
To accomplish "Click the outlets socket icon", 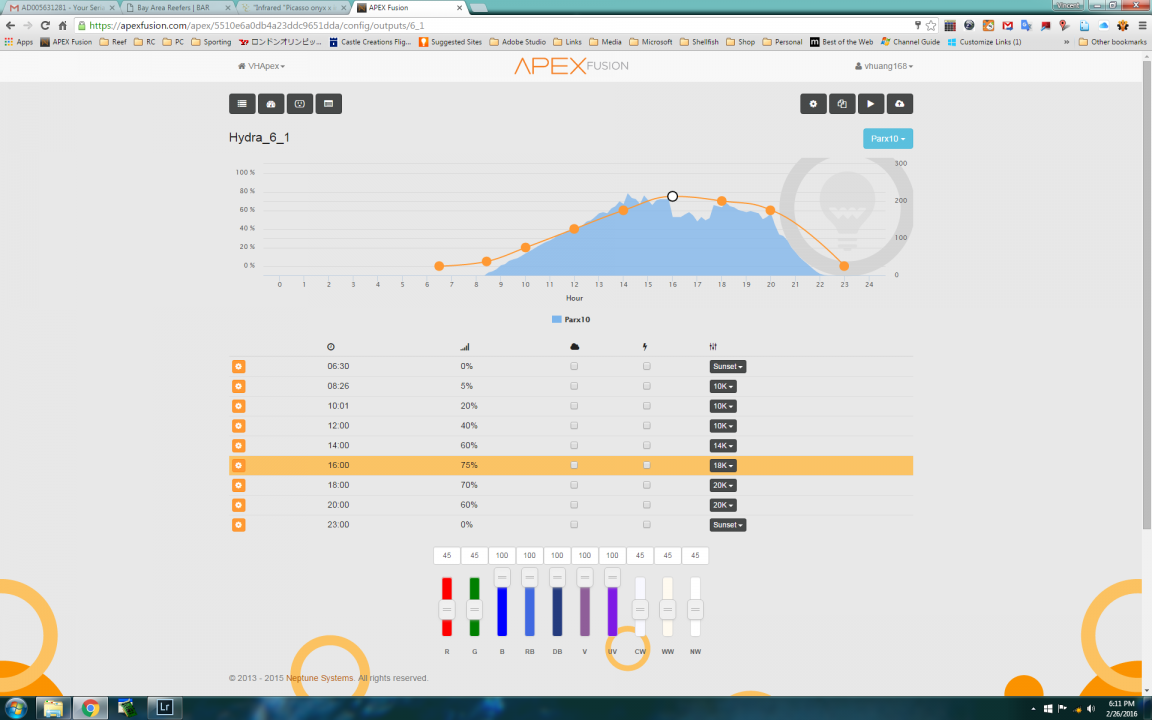I will [x=300, y=103].
